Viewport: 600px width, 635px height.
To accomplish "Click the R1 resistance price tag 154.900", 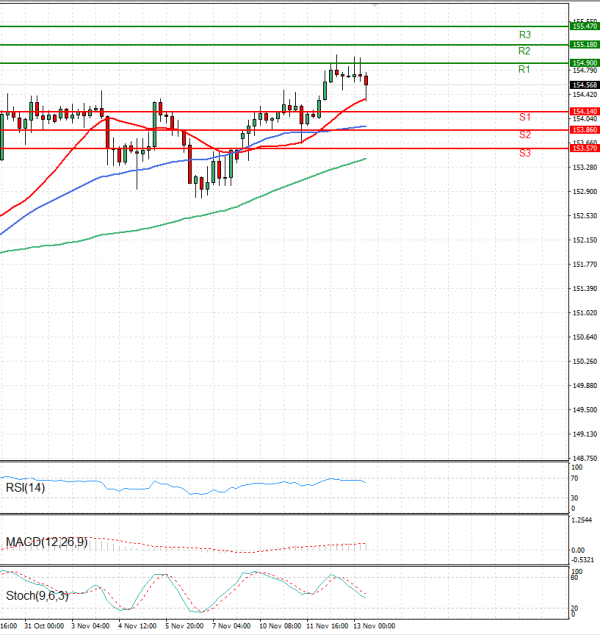I will [x=584, y=63].
